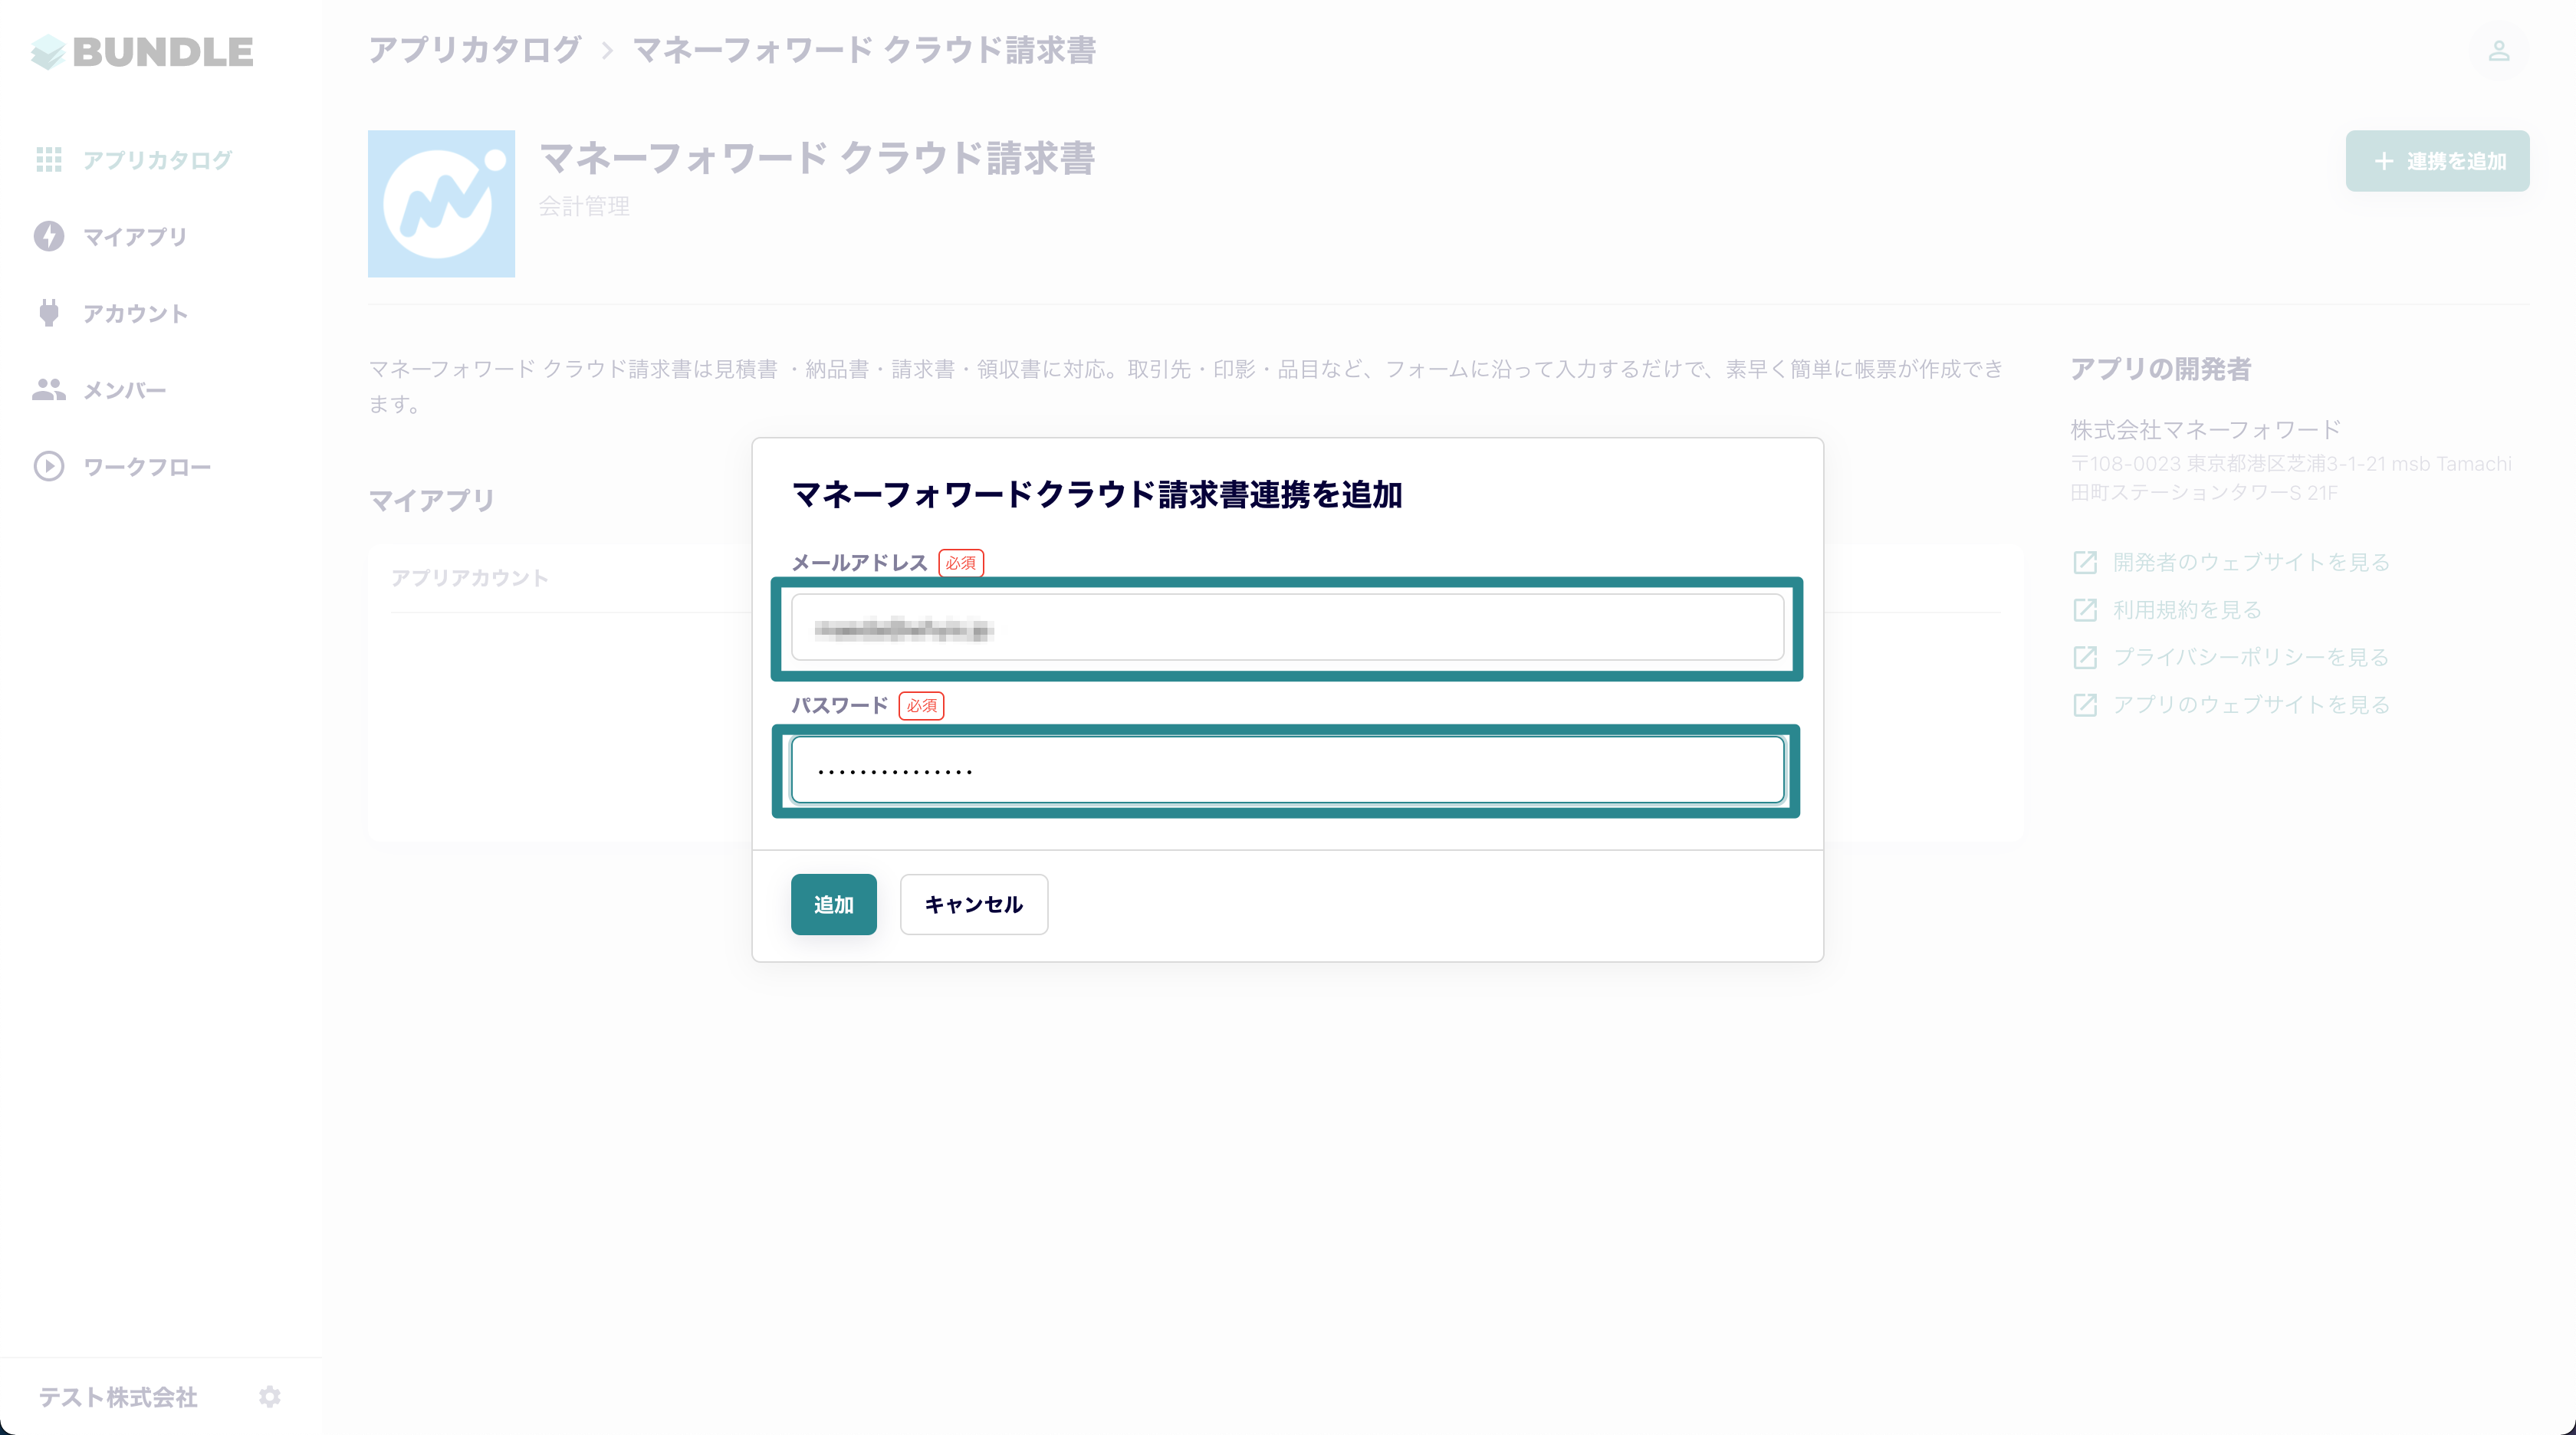Open settings gear next to テスト株式会社
Screen dimensions: 2576x1435
tap(270, 1397)
